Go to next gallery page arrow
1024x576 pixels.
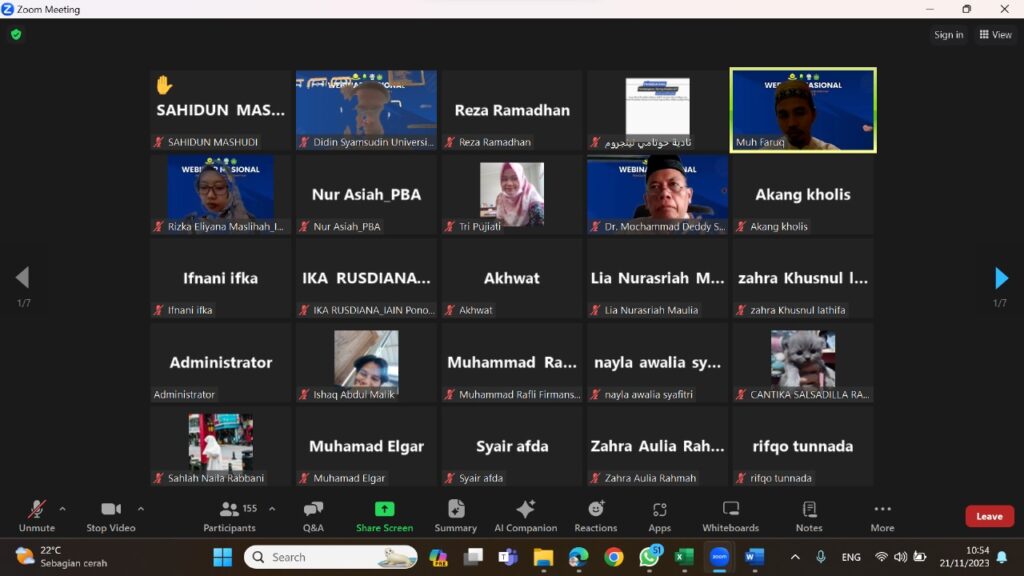[x=1001, y=278]
